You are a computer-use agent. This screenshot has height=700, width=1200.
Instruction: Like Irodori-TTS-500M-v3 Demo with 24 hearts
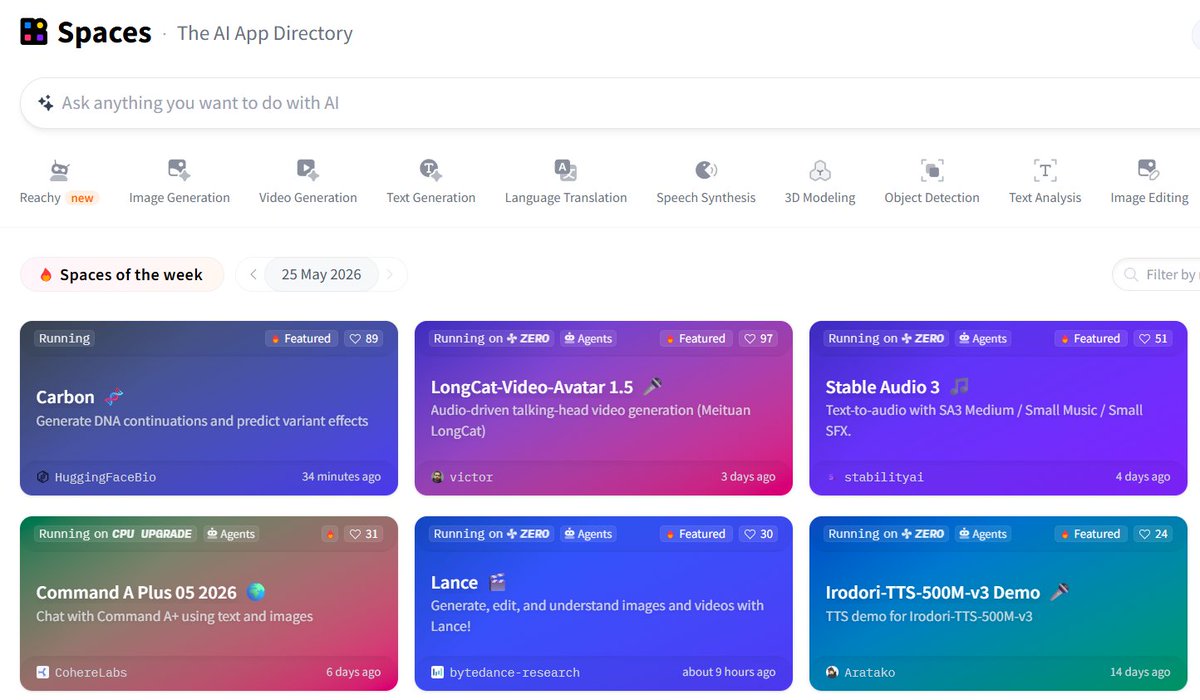pyautogui.click(x=1153, y=534)
